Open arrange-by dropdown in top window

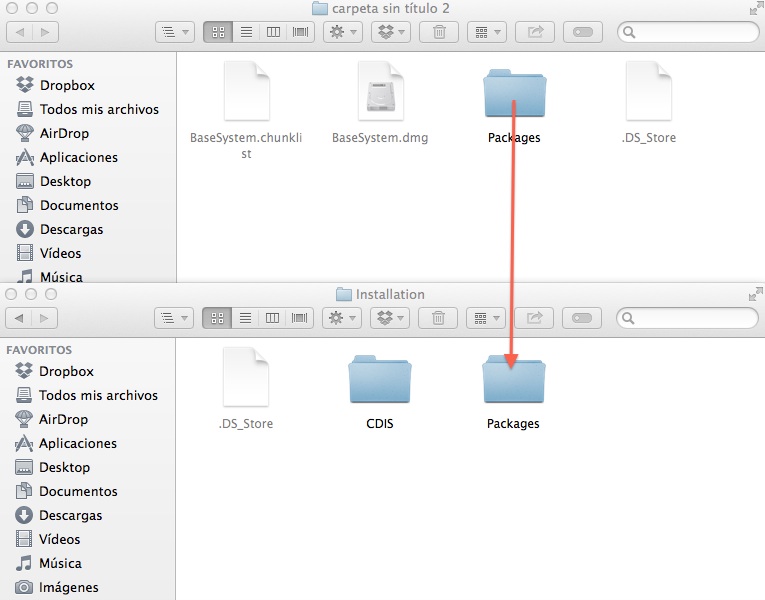(x=487, y=32)
